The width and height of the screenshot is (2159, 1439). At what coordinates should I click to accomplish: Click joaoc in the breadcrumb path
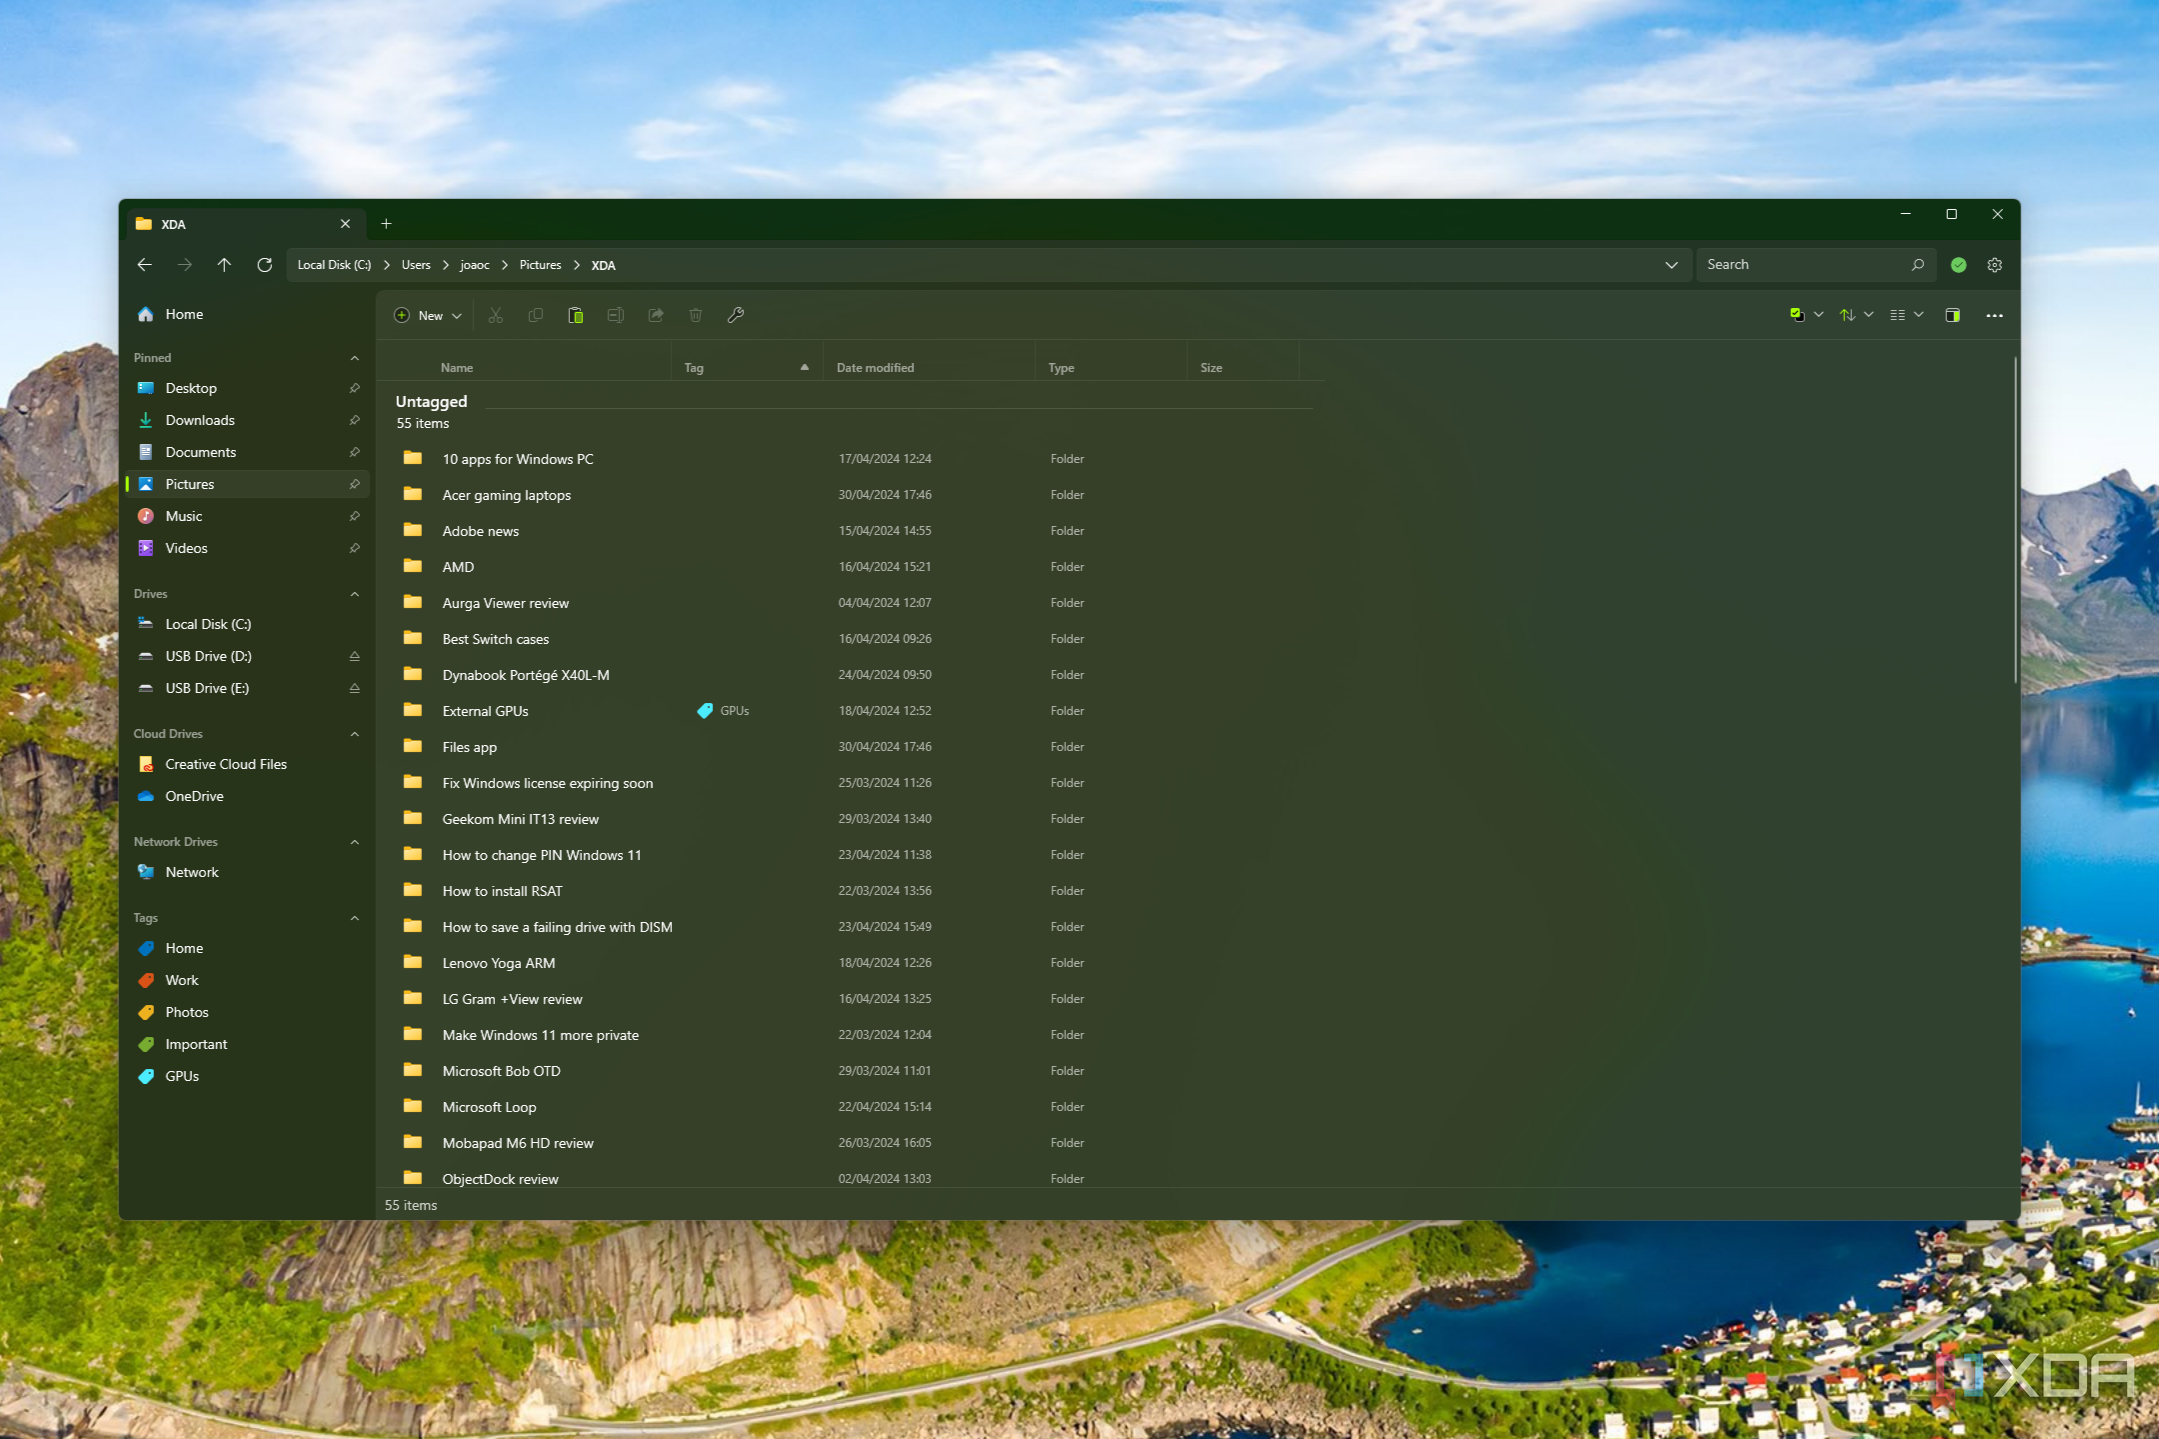point(474,265)
